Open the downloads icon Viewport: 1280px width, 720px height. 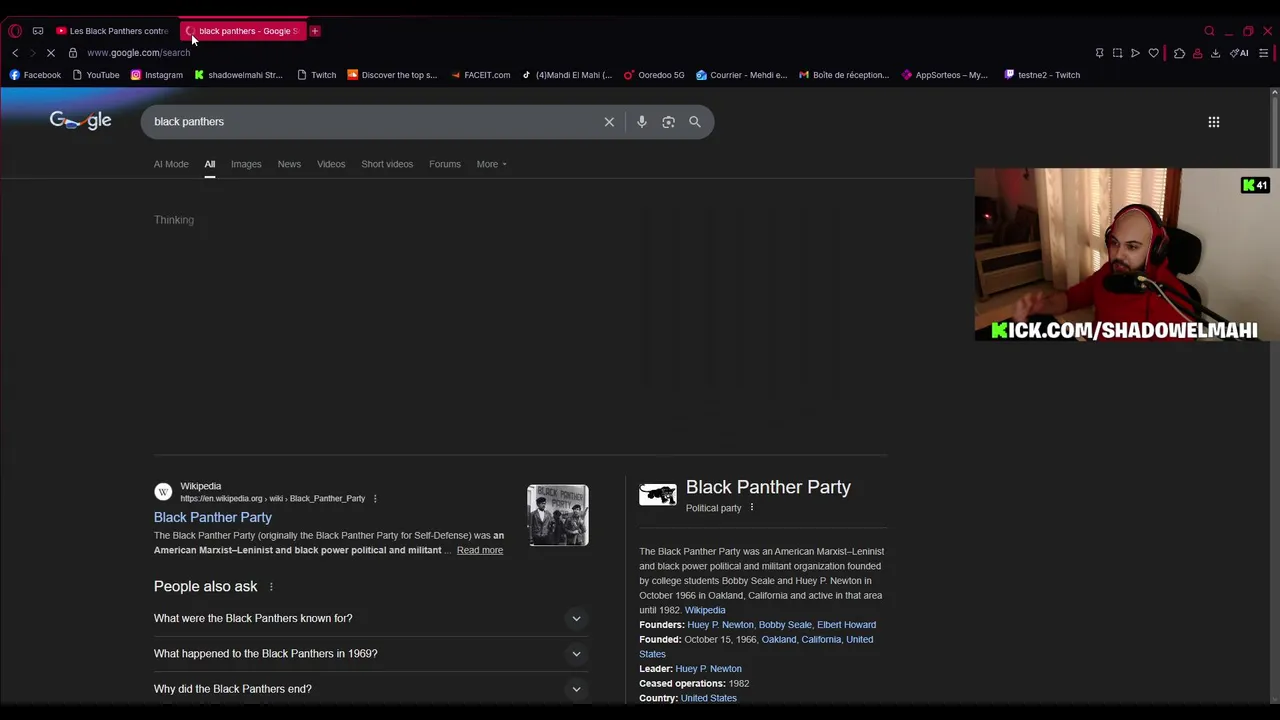click(x=1215, y=53)
